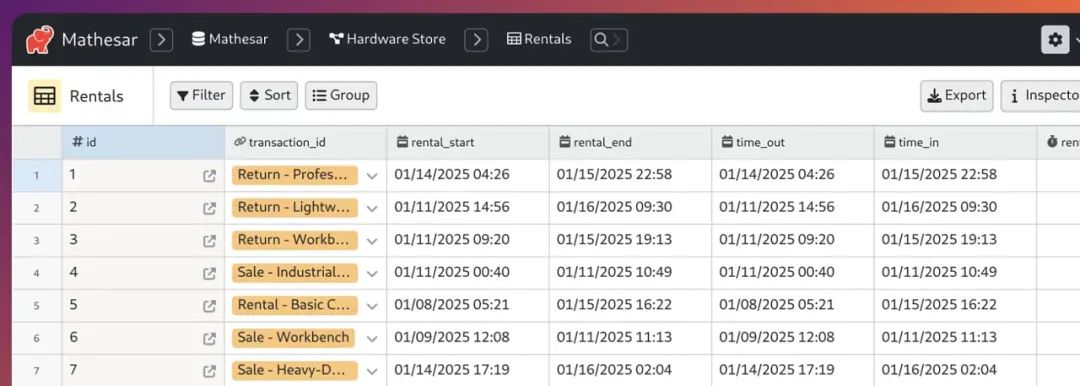
Task: Open dropdown for Rental - Basic C... transaction
Action: [x=372, y=306]
